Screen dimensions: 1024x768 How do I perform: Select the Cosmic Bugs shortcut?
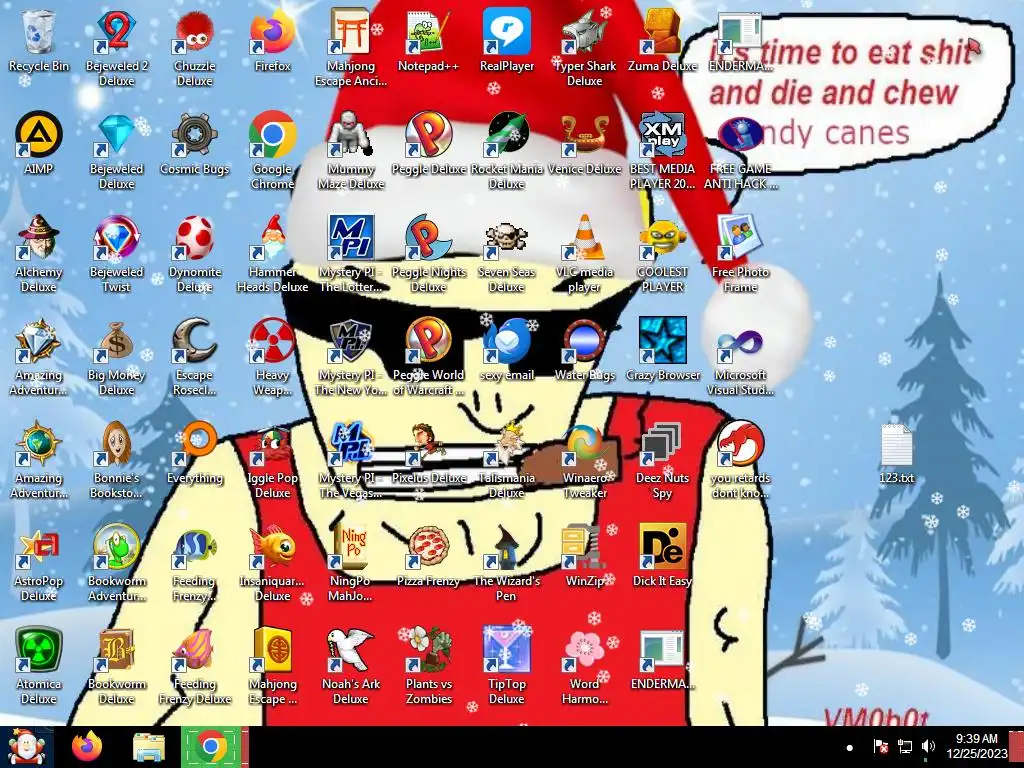[195, 143]
